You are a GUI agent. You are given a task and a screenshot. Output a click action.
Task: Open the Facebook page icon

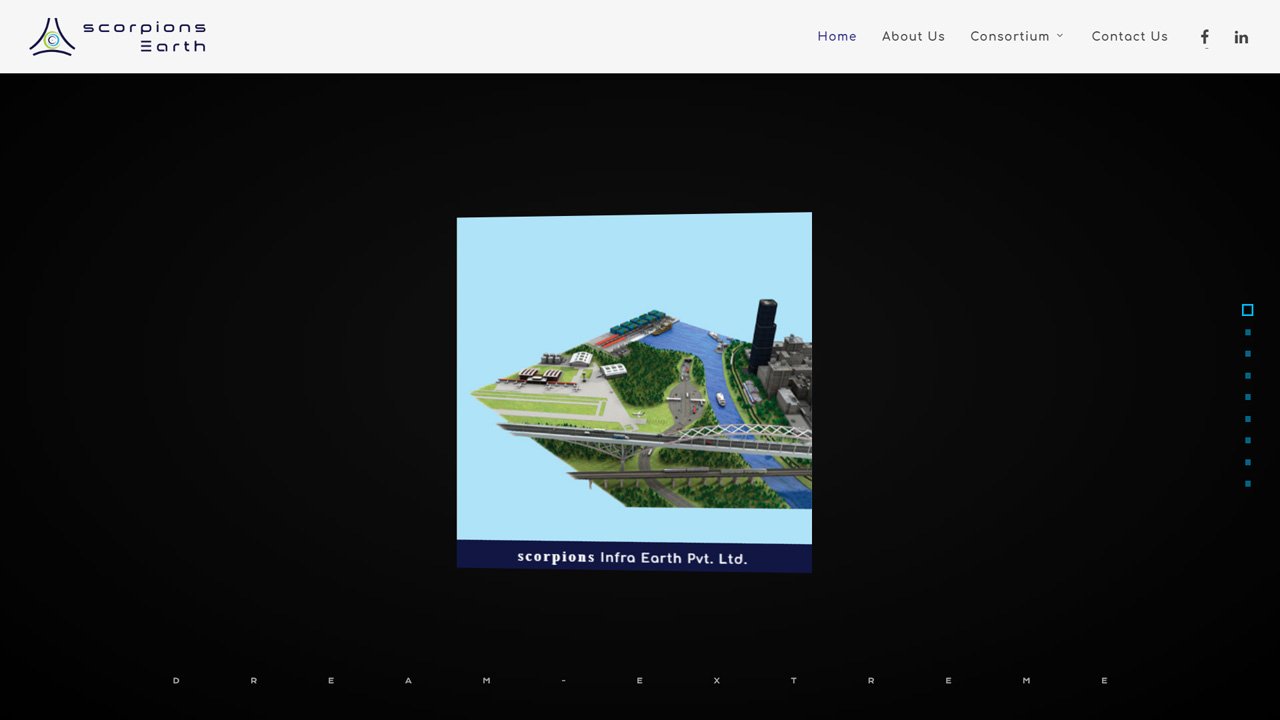pyautogui.click(x=1205, y=37)
